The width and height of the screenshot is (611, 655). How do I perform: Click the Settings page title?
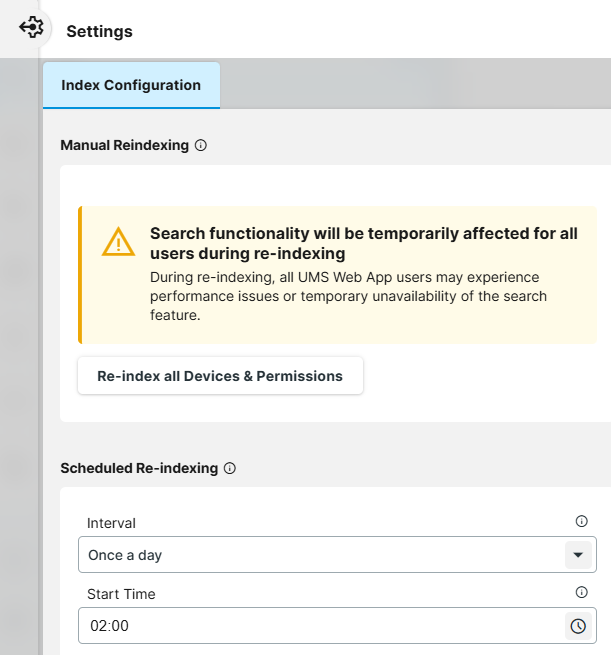pos(99,31)
